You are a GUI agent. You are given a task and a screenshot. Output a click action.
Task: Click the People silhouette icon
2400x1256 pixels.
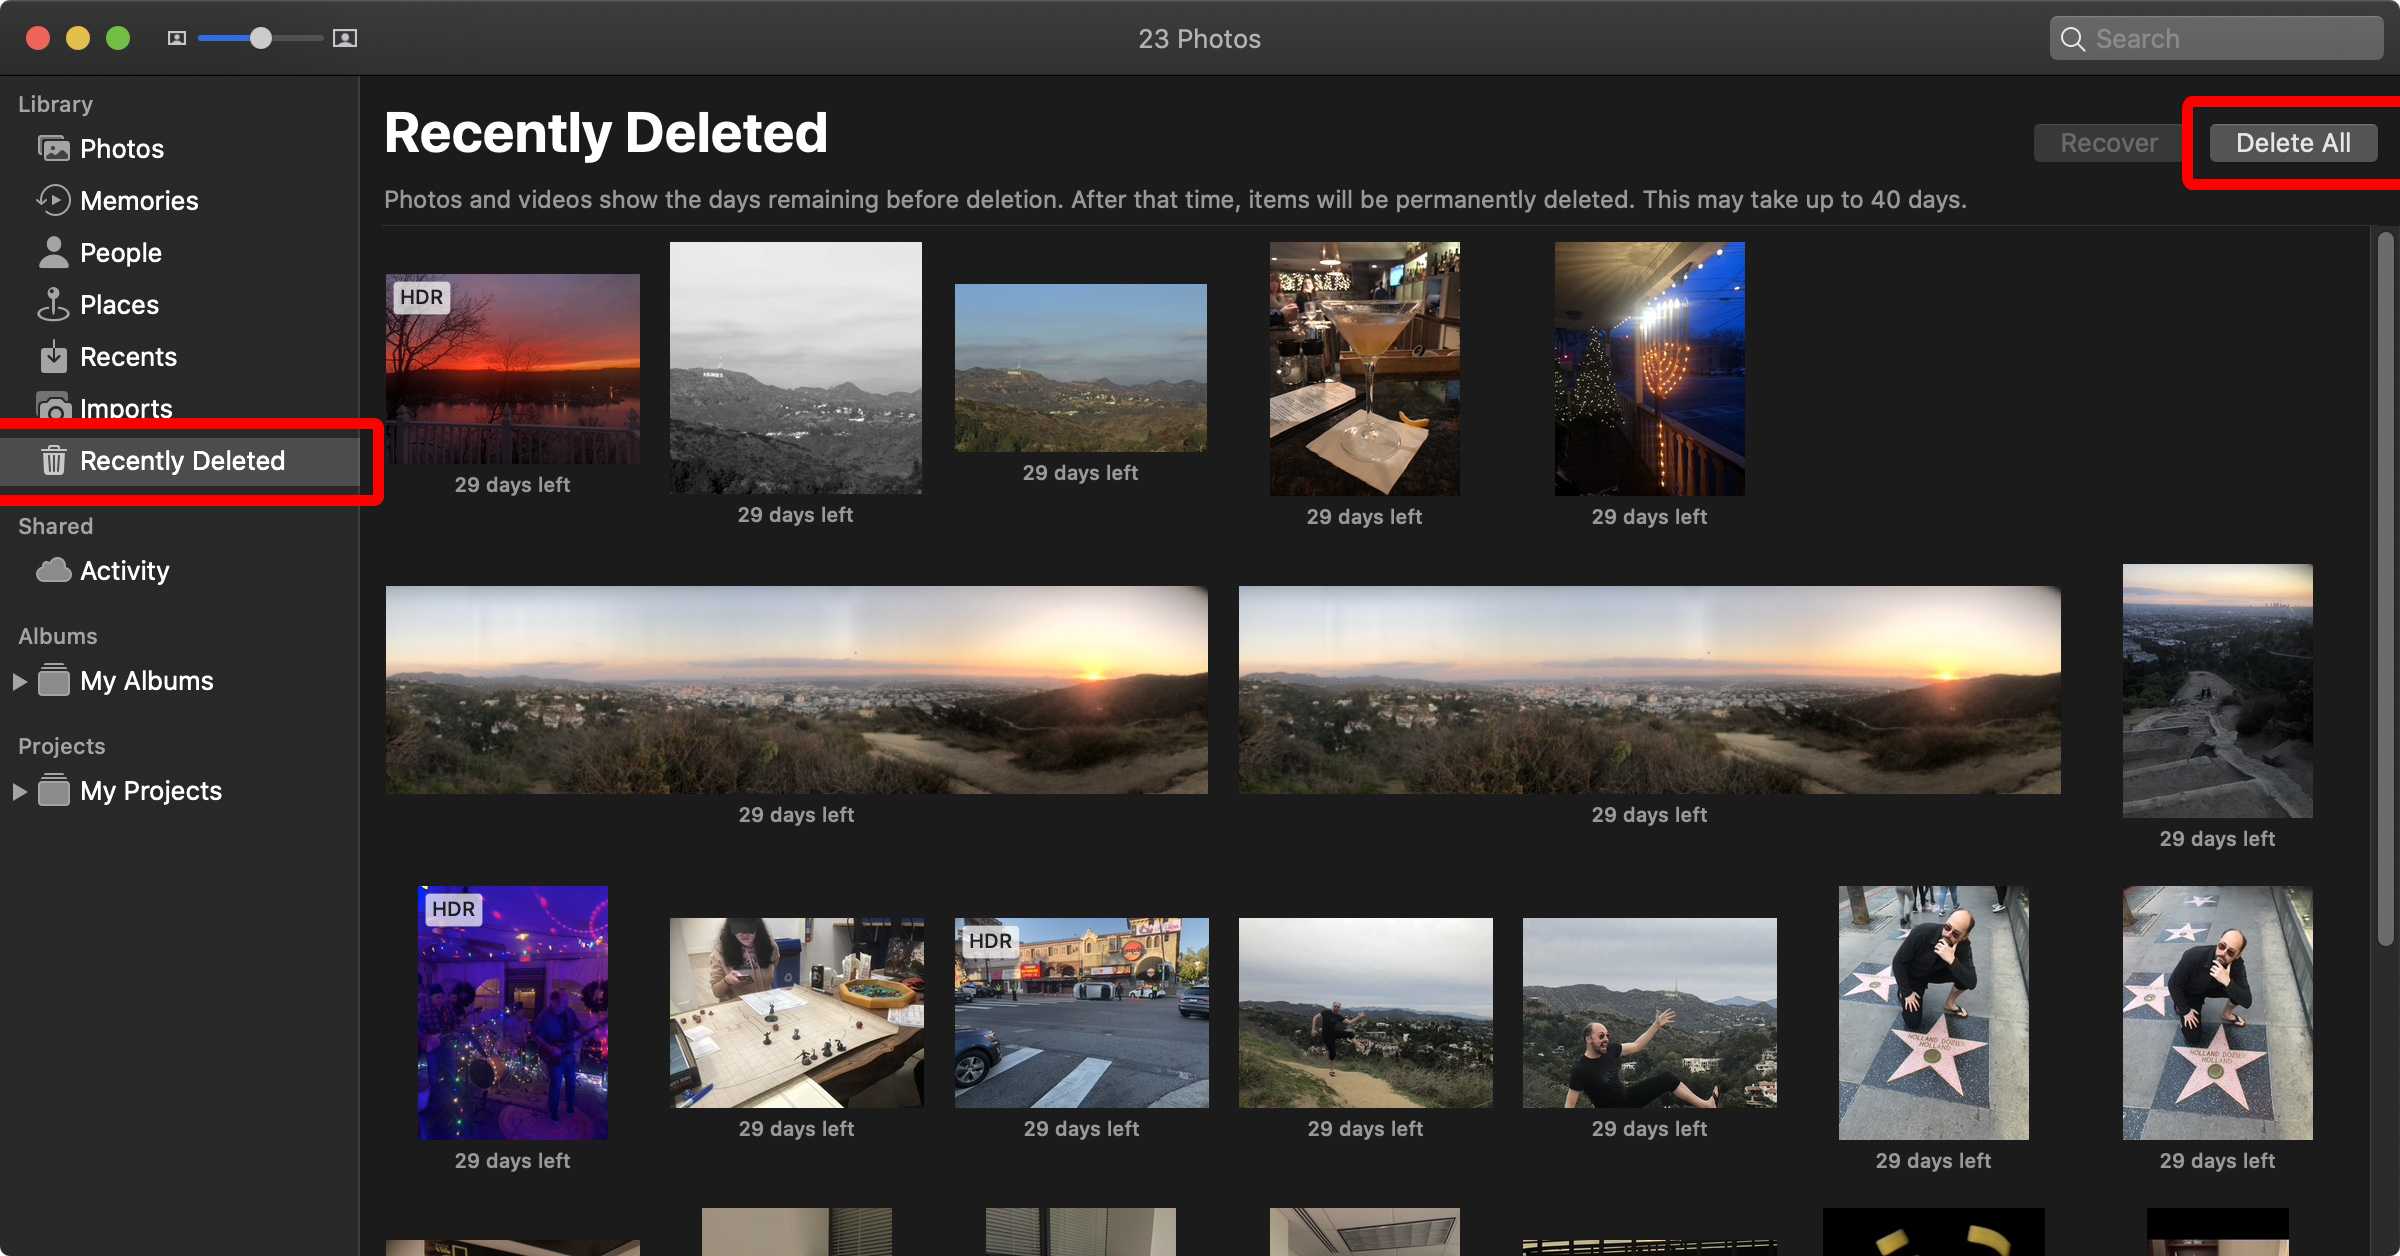[54, 253]
